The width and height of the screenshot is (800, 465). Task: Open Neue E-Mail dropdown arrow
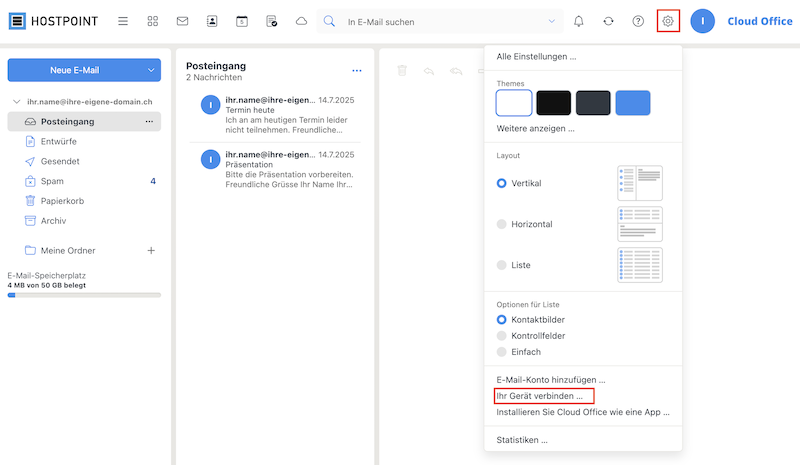pyautogui.click(x=151, y=70)
